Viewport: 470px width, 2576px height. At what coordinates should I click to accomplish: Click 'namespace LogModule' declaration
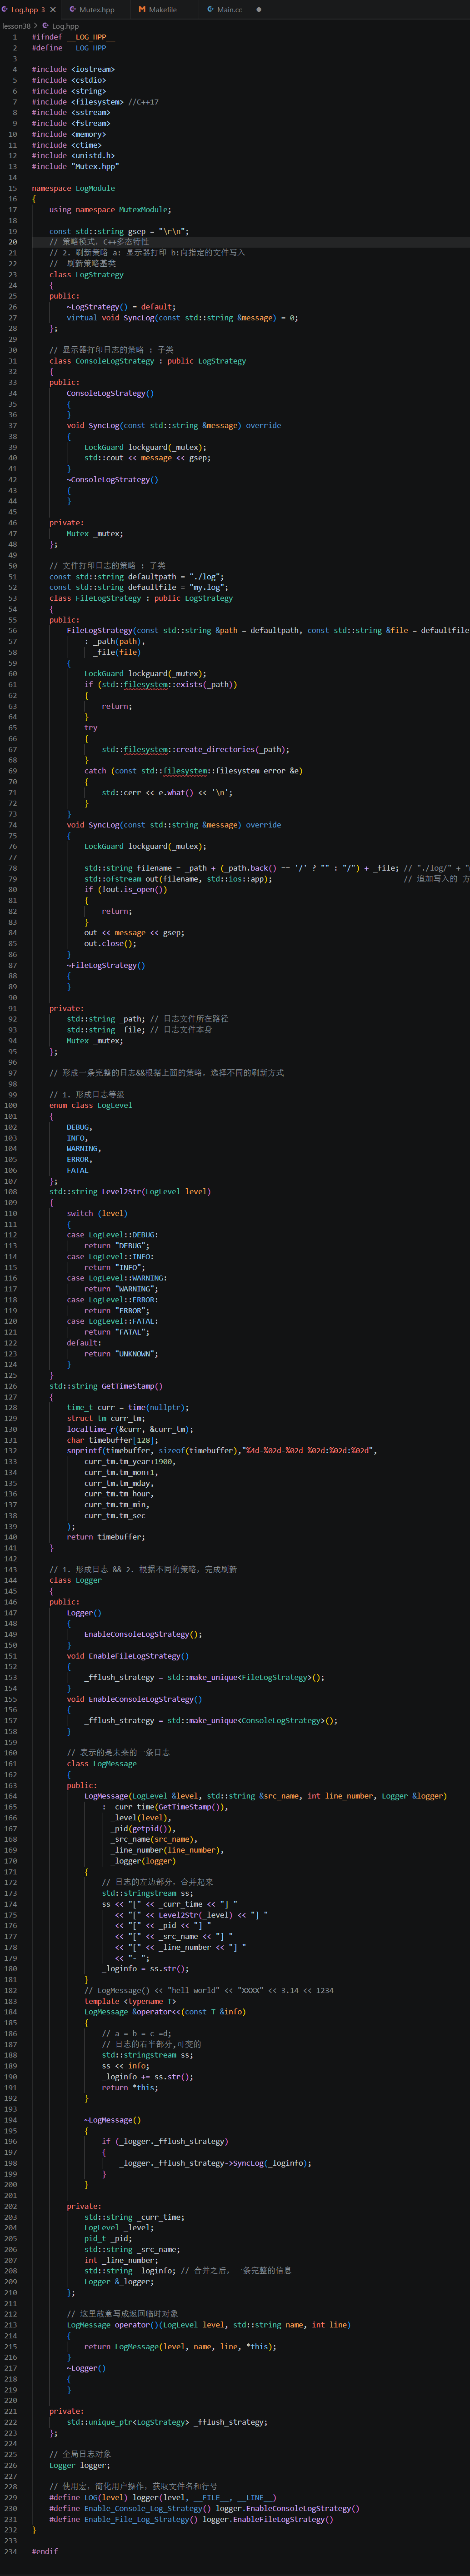point(73,188)
